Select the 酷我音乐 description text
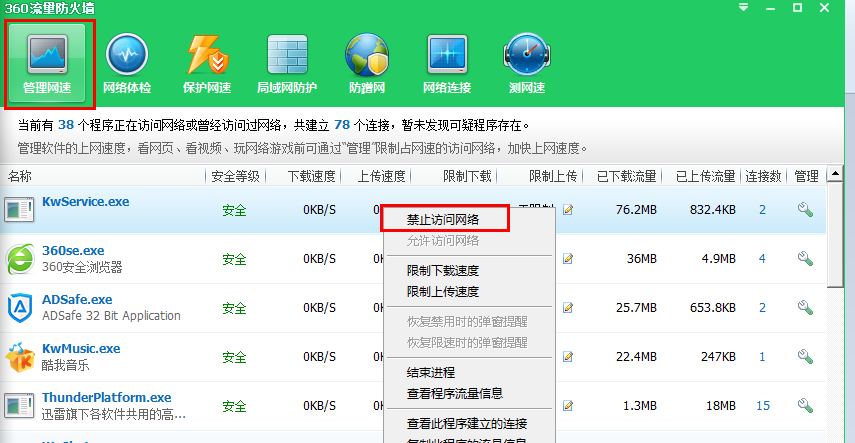 [65, 365]
